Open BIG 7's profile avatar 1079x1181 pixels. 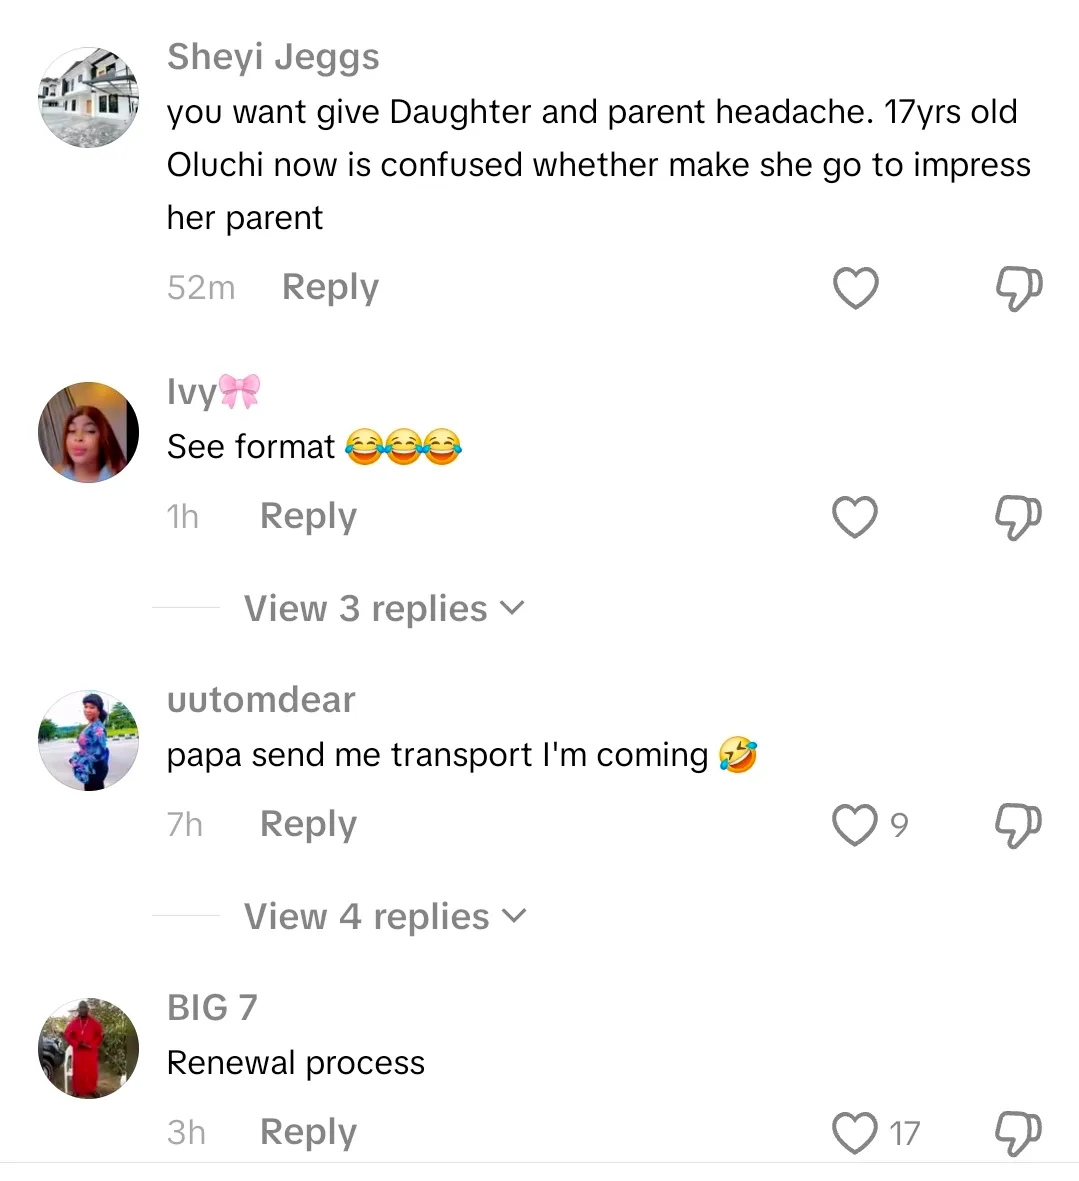pos(89,1048)
